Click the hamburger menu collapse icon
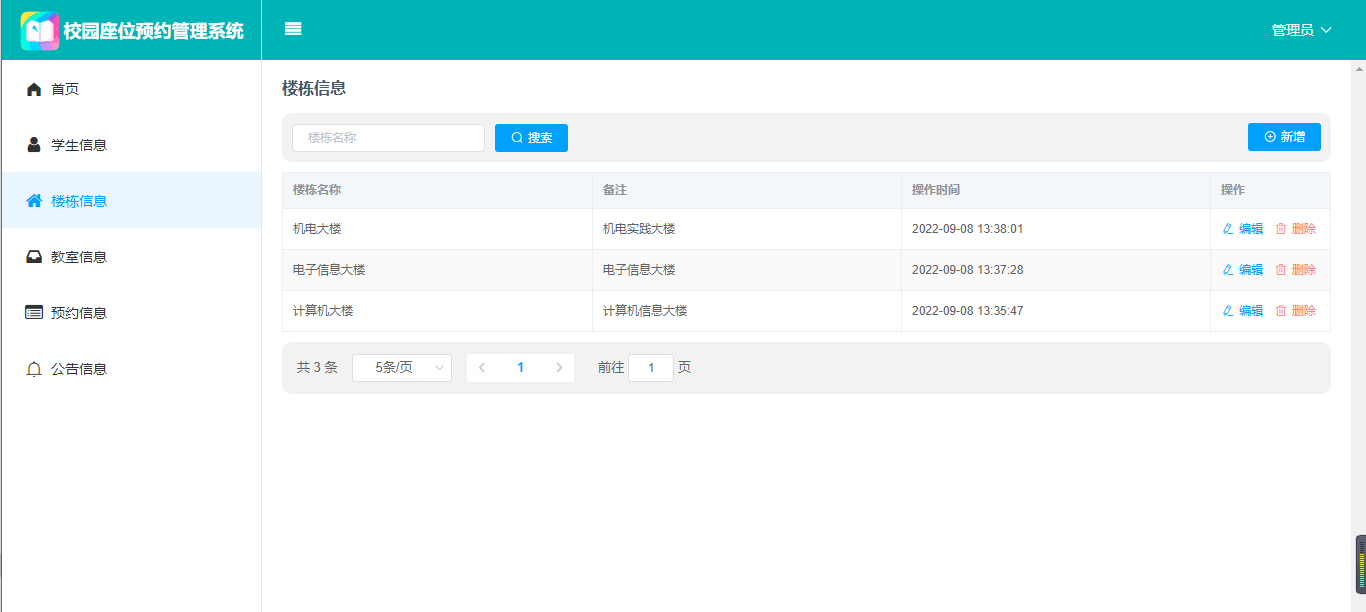Image resolution: width=1366 pixels, height=612 pixels. click(x=293, y=29)
